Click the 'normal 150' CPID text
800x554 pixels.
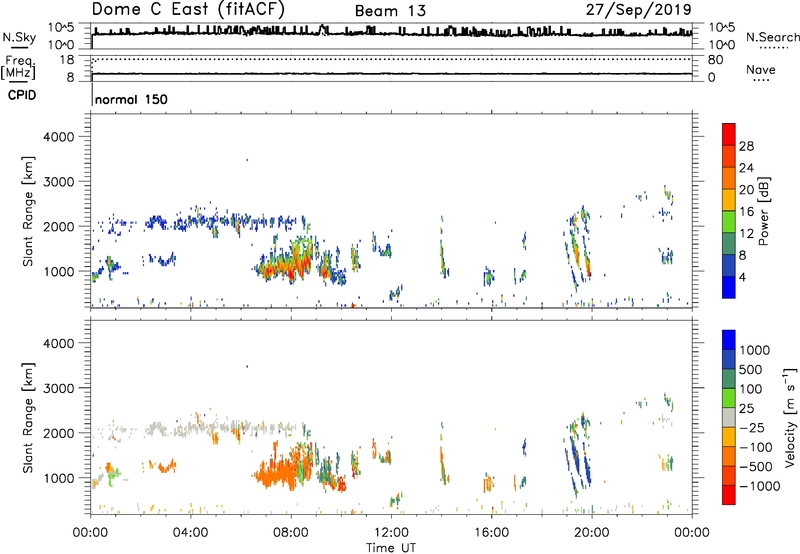(131, 99)
